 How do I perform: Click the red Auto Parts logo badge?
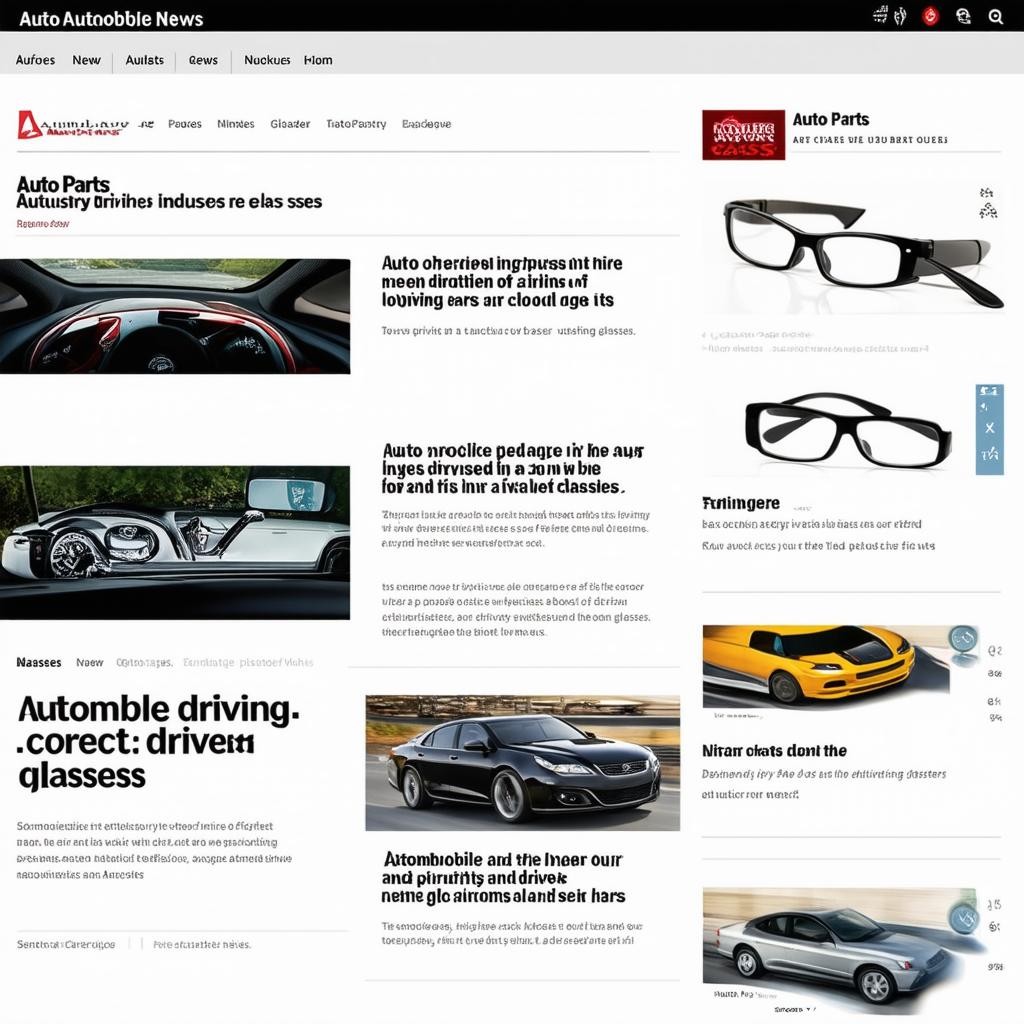point(743,135)
